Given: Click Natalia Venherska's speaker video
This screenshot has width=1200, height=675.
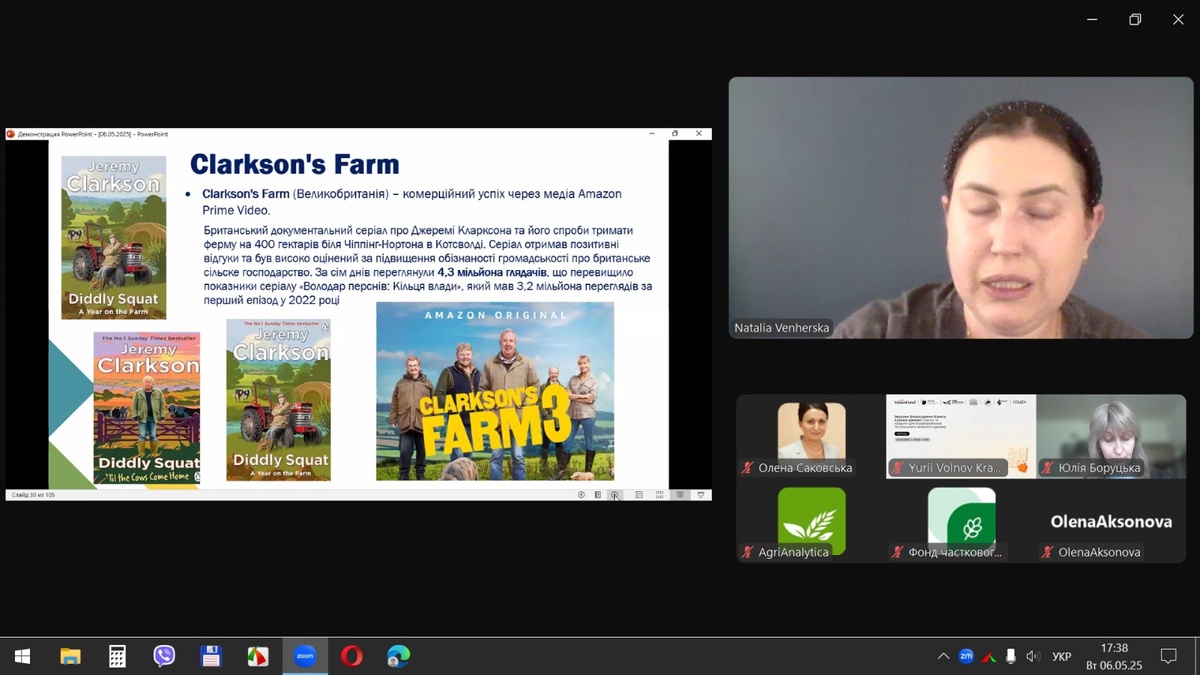Looking at the screenshot, I should (961, 208).
